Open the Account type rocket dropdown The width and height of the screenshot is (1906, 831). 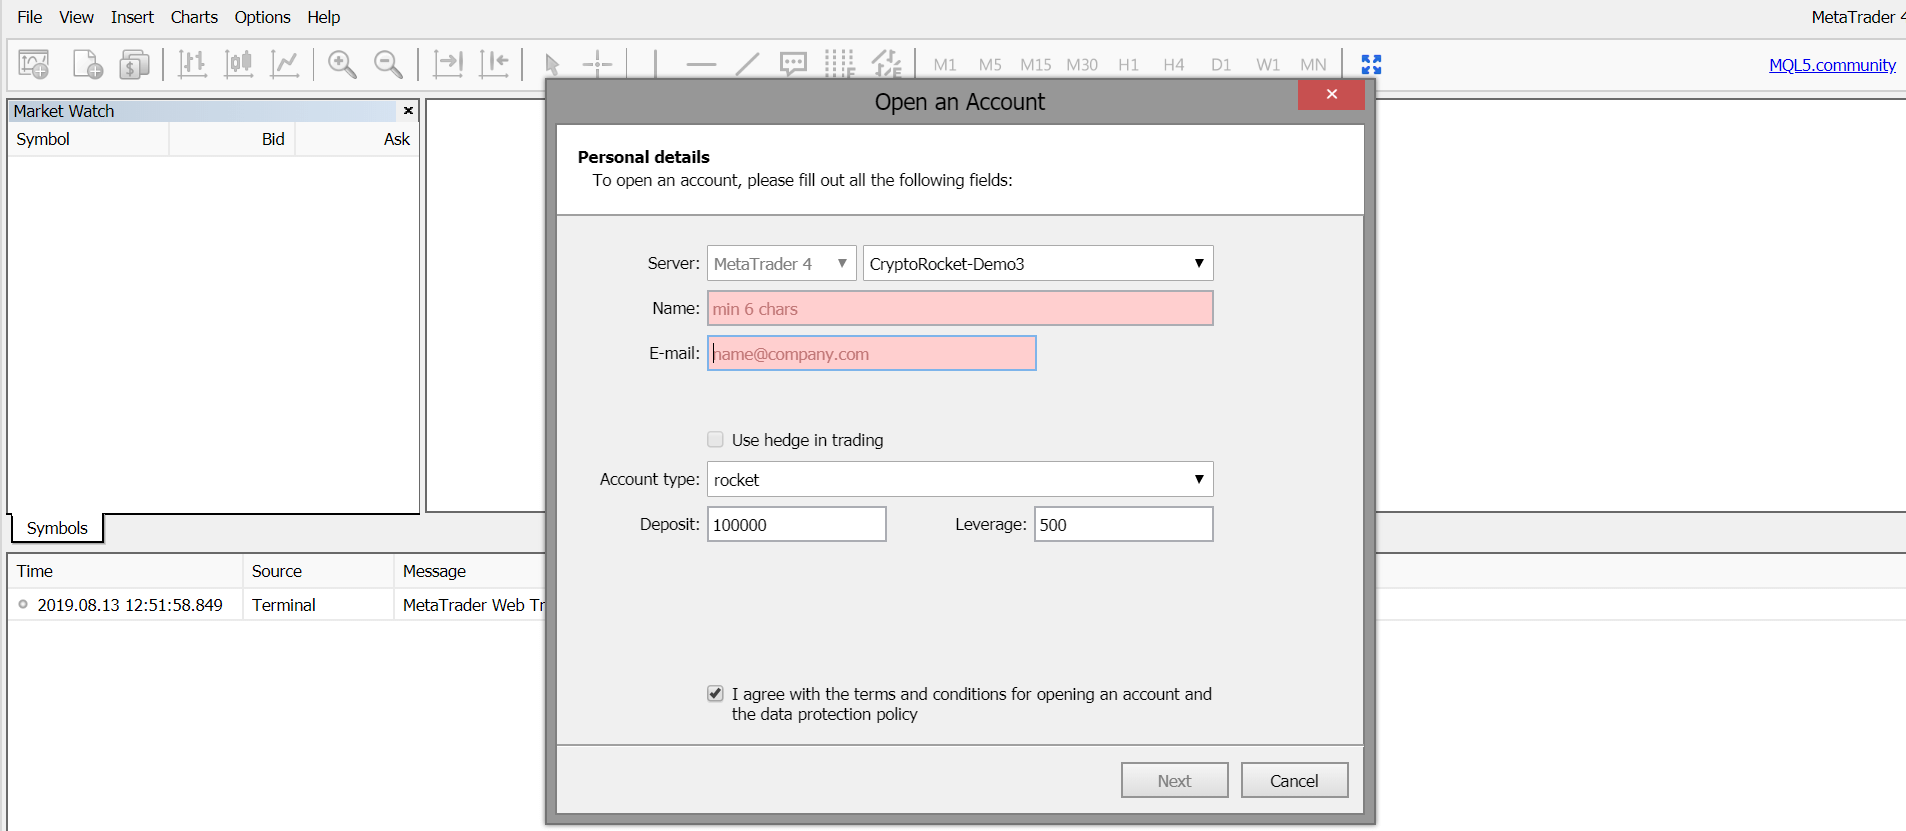pyautogui.click(x=960, y=480)
